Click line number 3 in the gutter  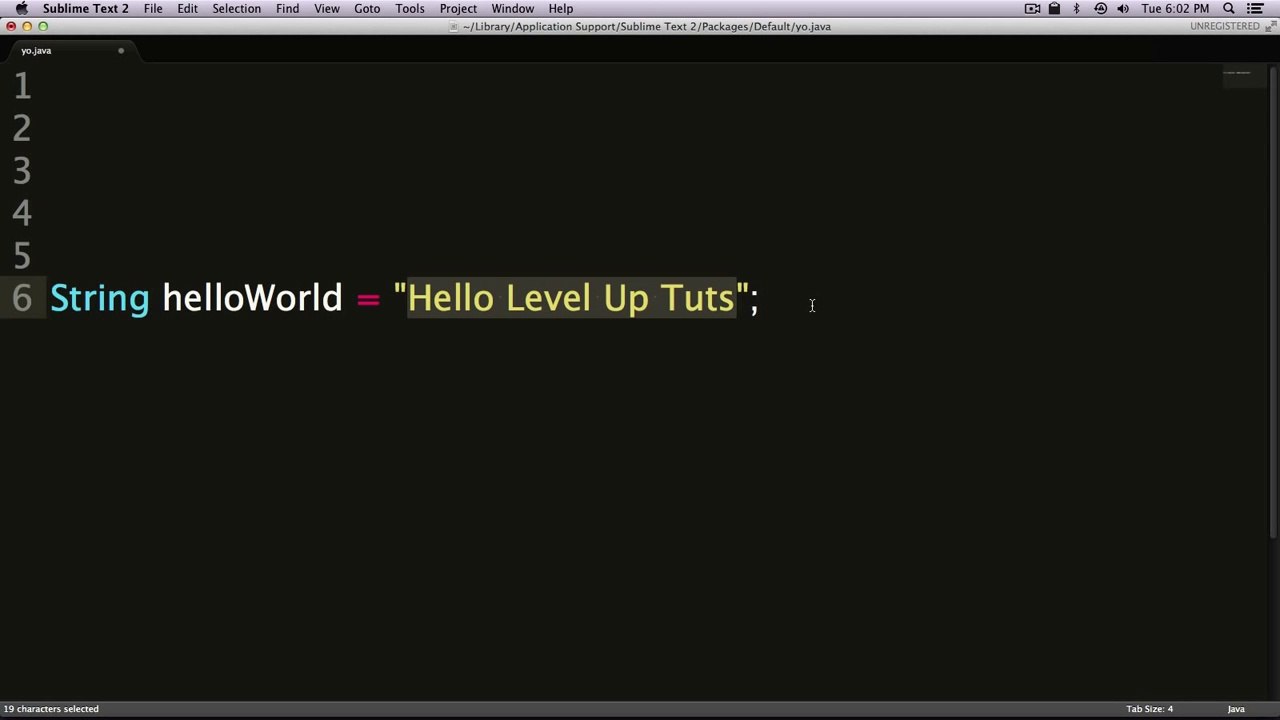pyautogui.click(x=22, y=171)
